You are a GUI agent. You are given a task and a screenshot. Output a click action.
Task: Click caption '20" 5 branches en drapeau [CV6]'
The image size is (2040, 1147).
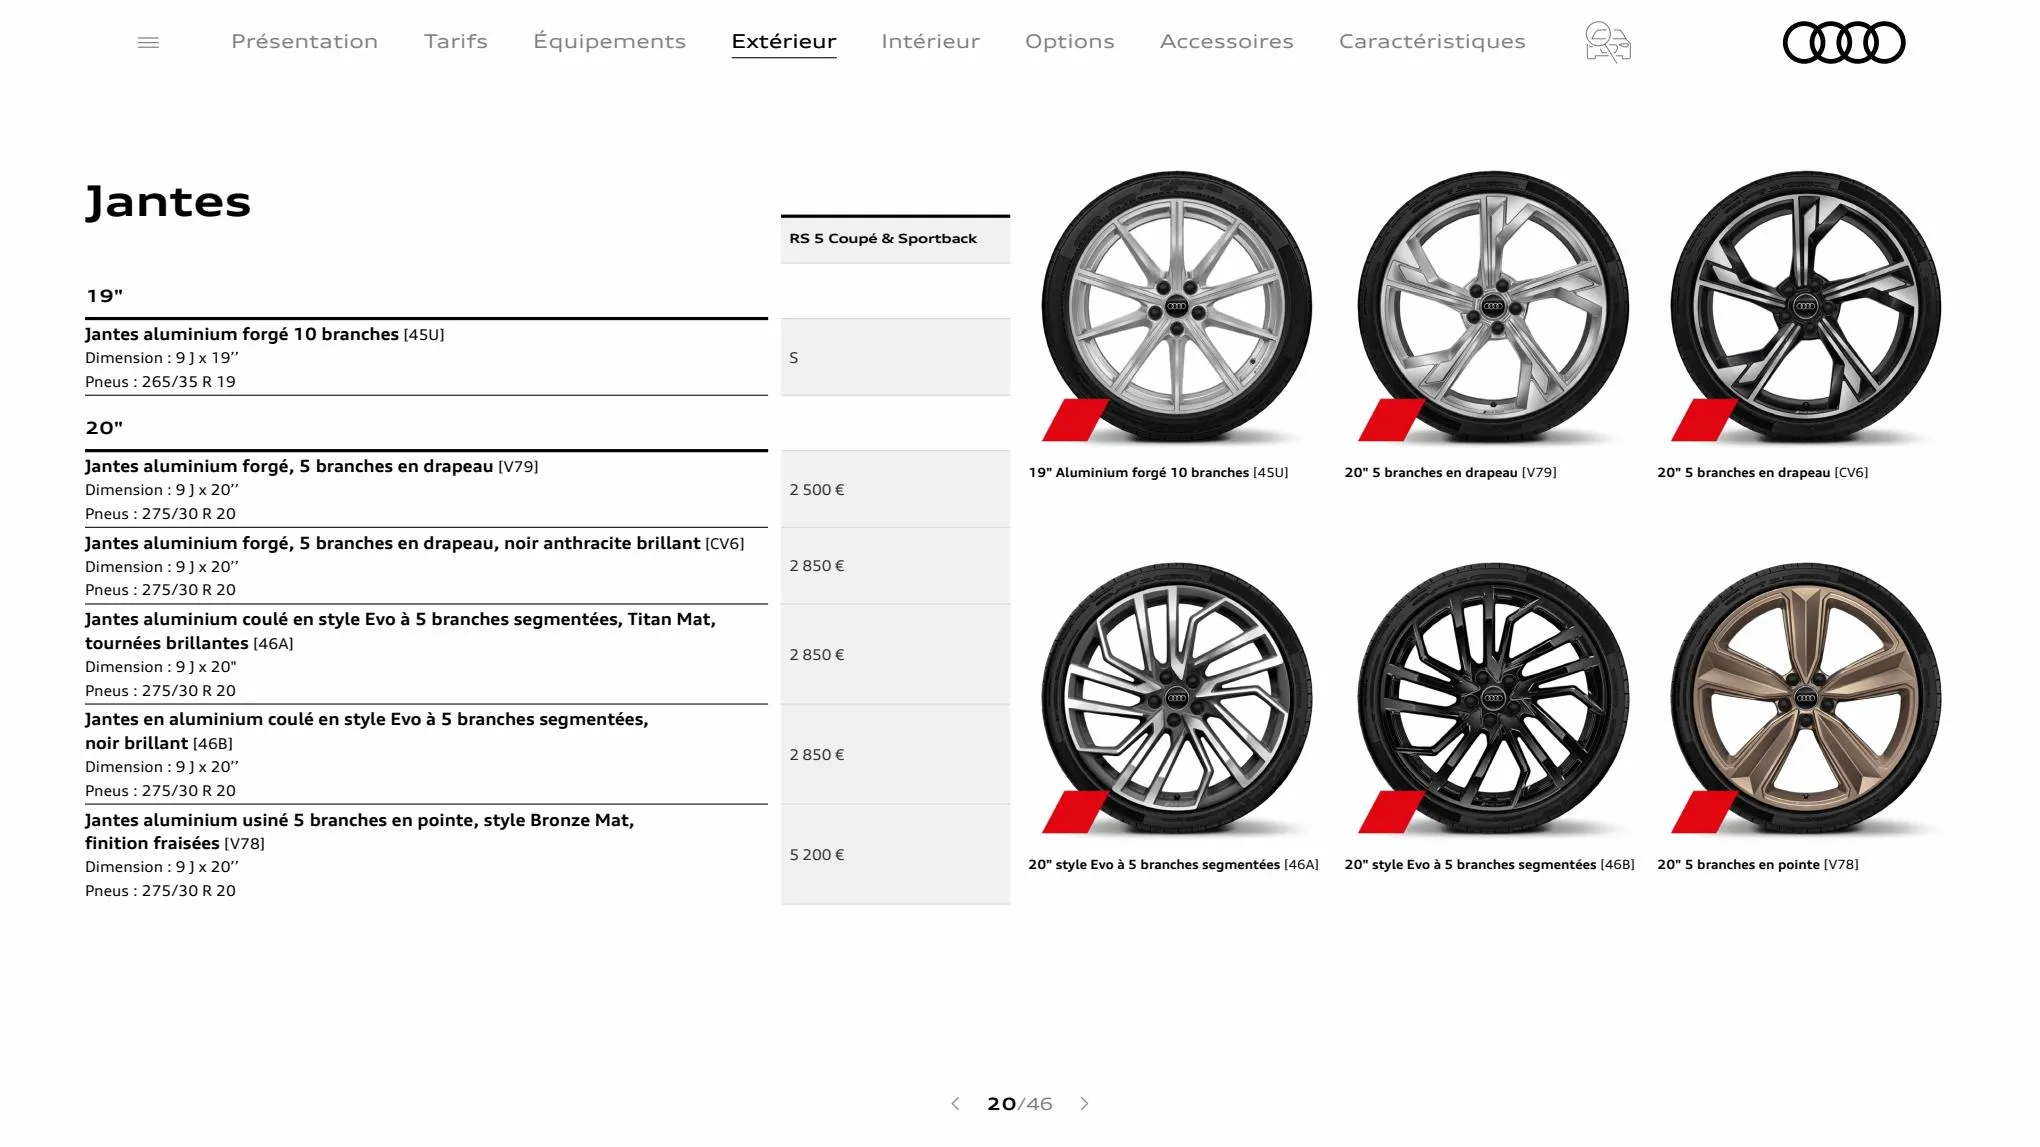click(1762, 472)
